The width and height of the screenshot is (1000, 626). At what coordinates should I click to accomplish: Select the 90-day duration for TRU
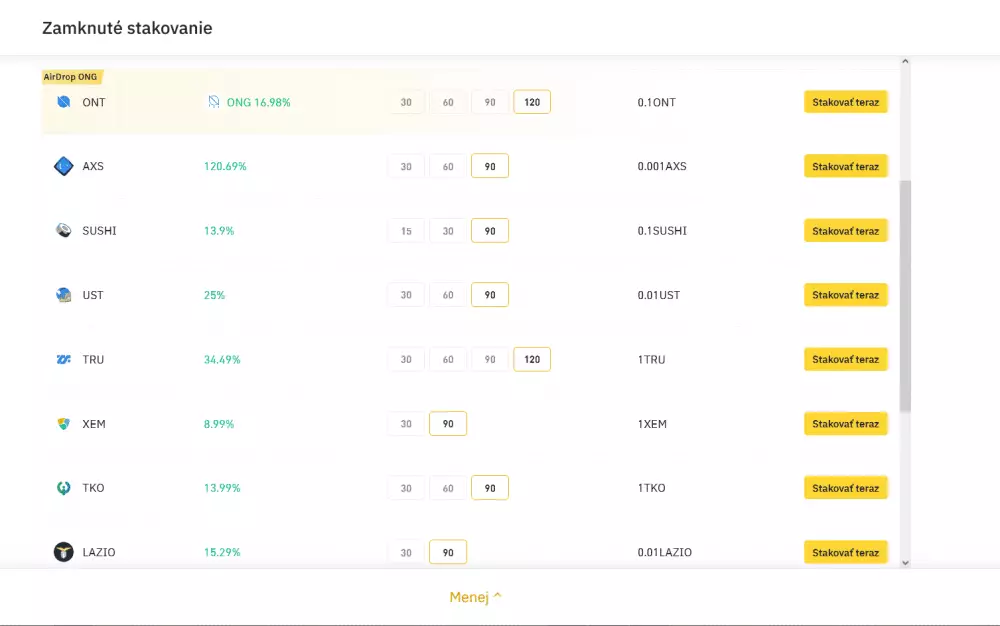(490, 359)
